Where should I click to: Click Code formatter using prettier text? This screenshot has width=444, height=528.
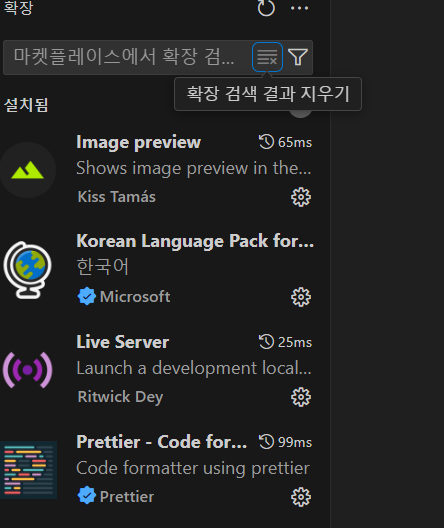tap(193, 469)
